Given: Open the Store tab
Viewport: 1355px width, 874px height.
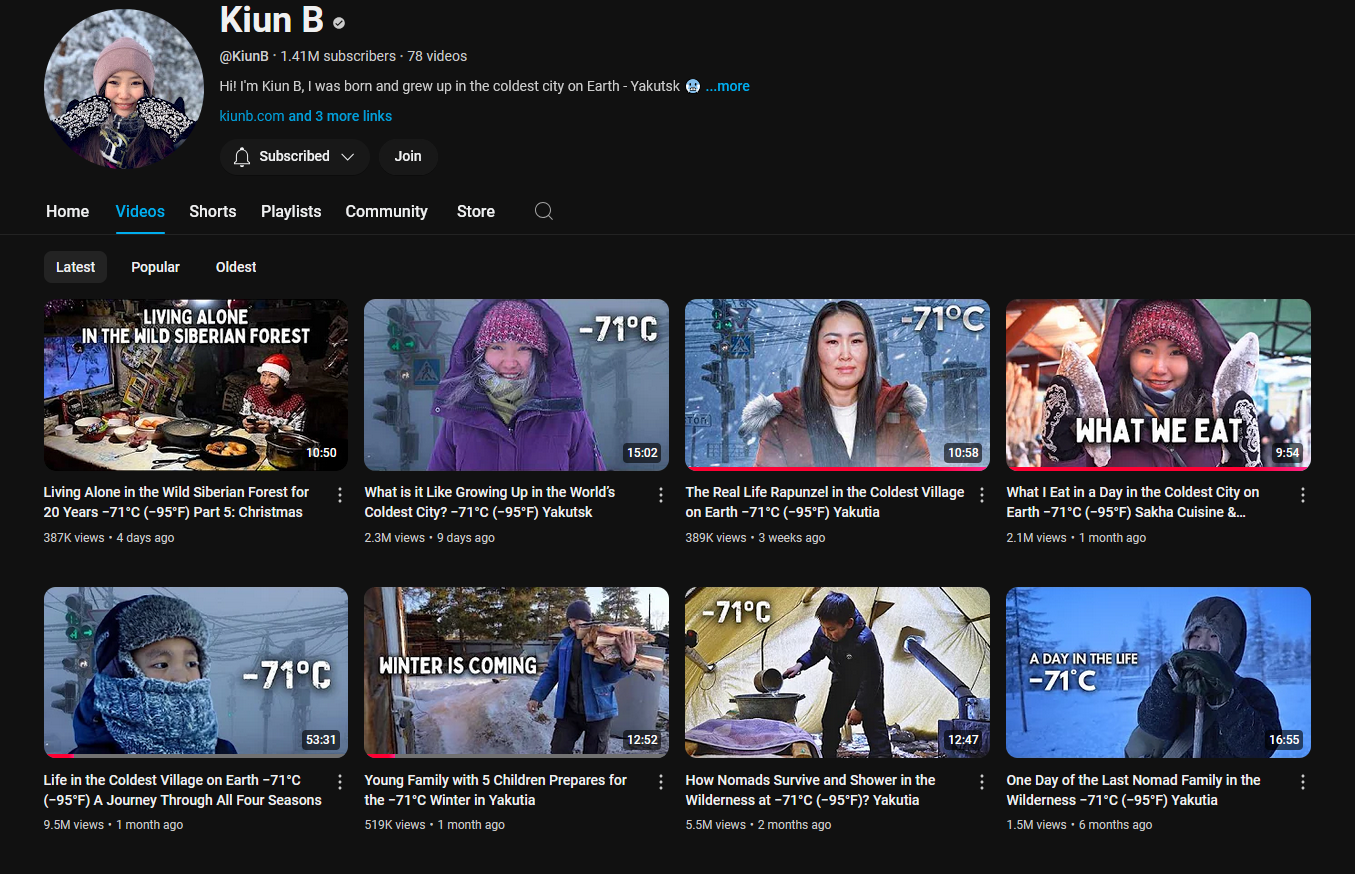Looking at the screenshot, I should [x=476, y=211].
